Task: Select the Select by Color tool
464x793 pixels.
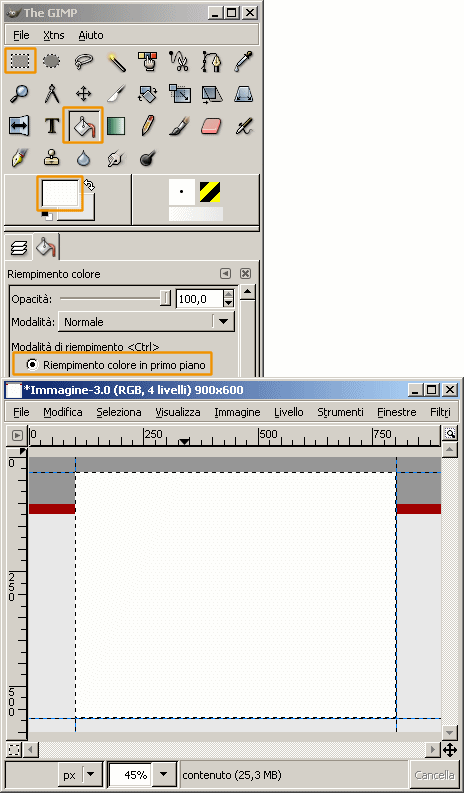Action: coord(147,61)
